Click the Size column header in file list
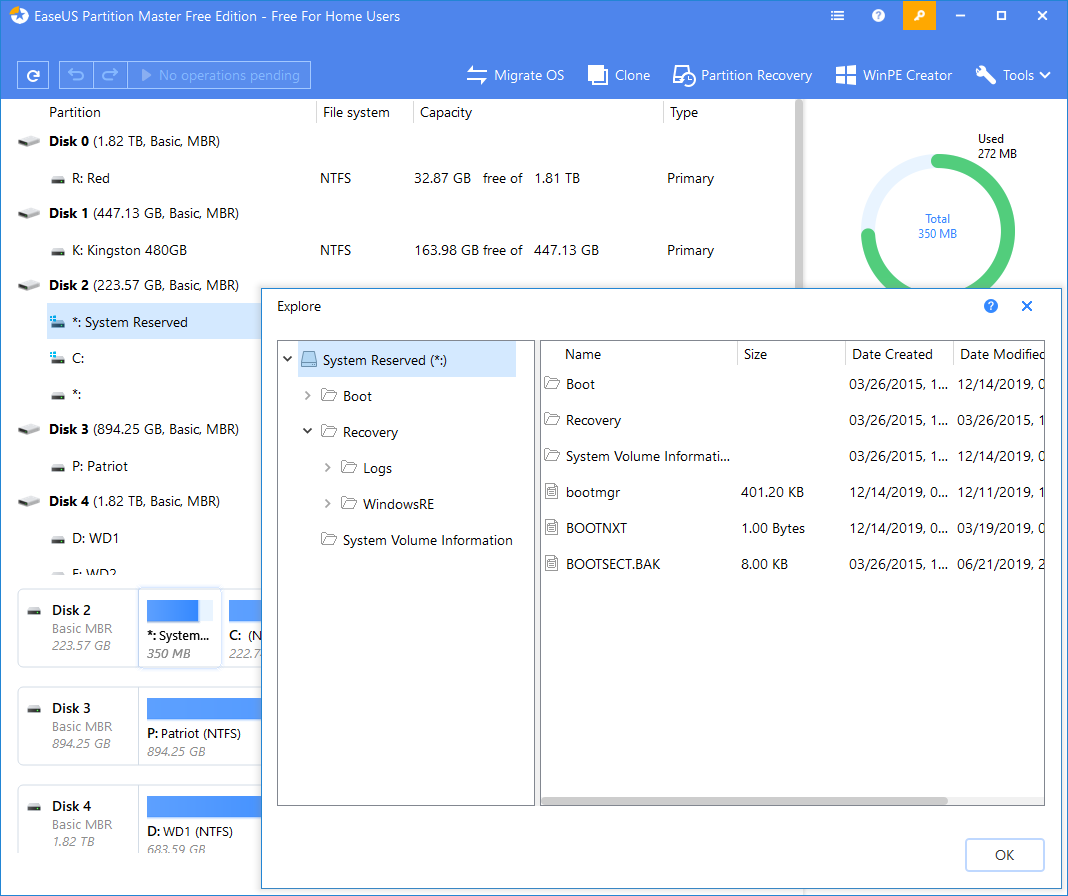The height and width of the screenshot is (896, 1068). [755, 354]
